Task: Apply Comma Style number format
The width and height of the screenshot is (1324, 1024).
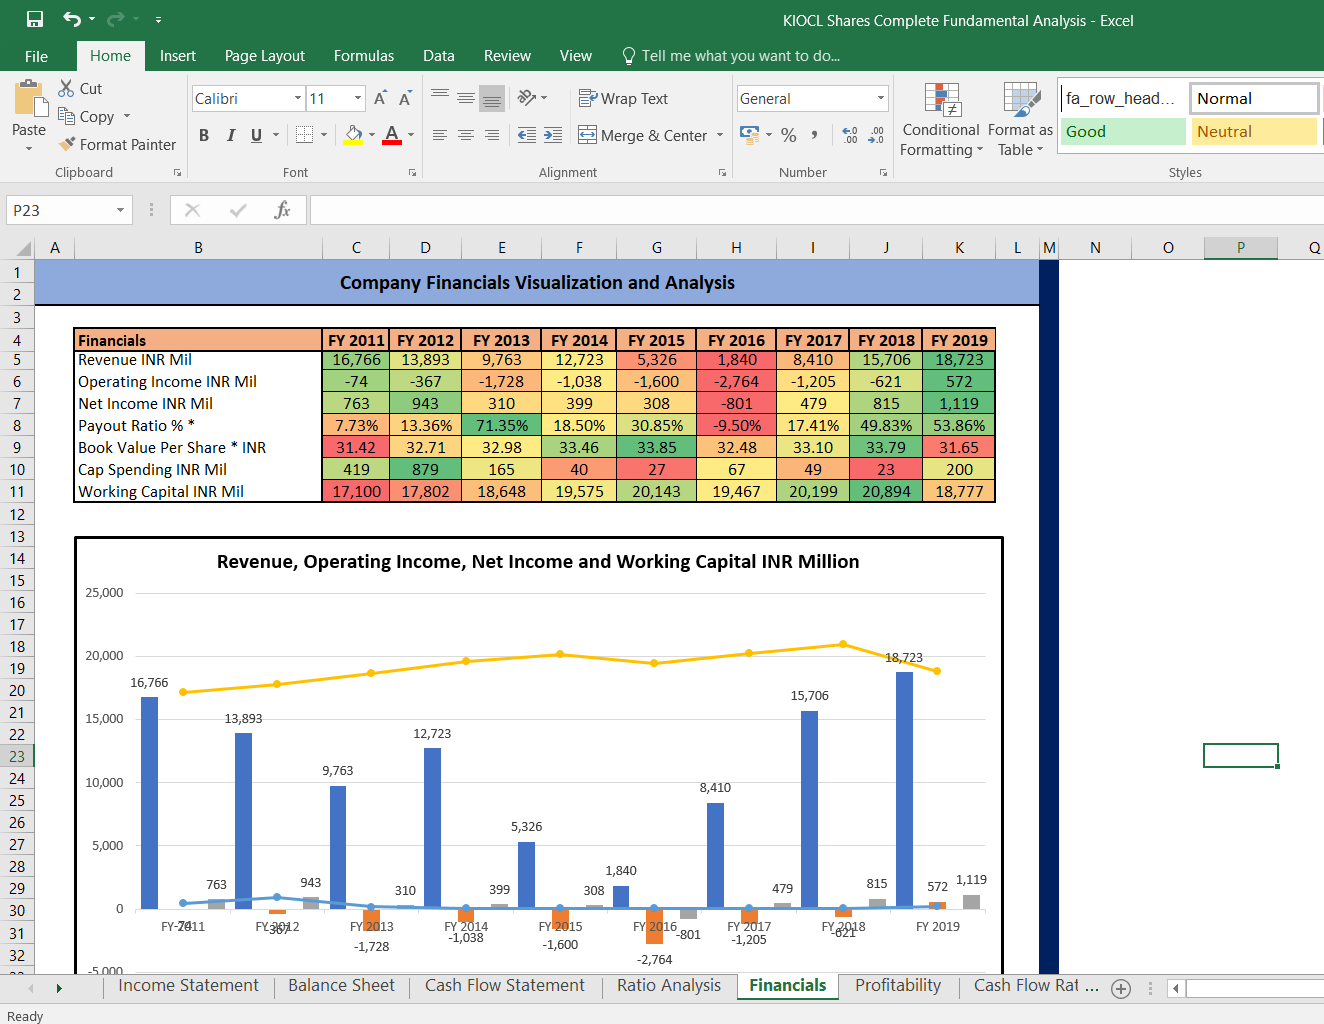Action: 815,135
